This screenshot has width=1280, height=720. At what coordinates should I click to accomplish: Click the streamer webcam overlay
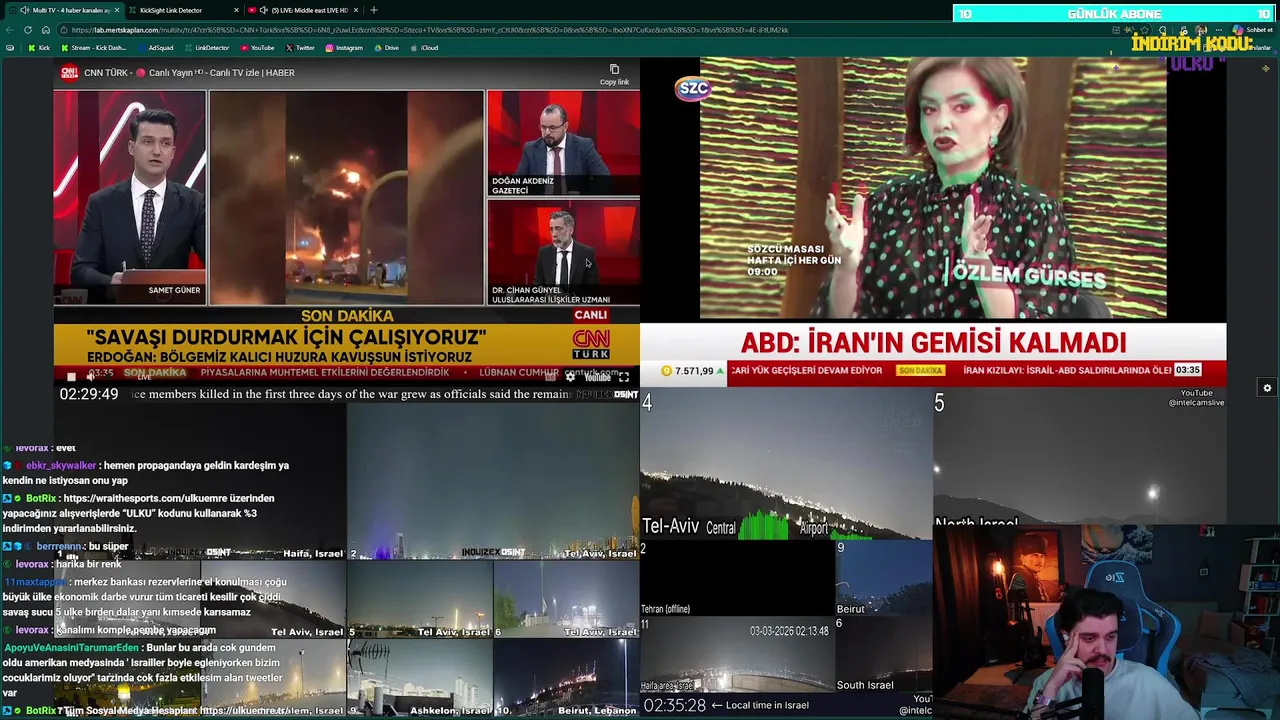[x=1106, y=622]
